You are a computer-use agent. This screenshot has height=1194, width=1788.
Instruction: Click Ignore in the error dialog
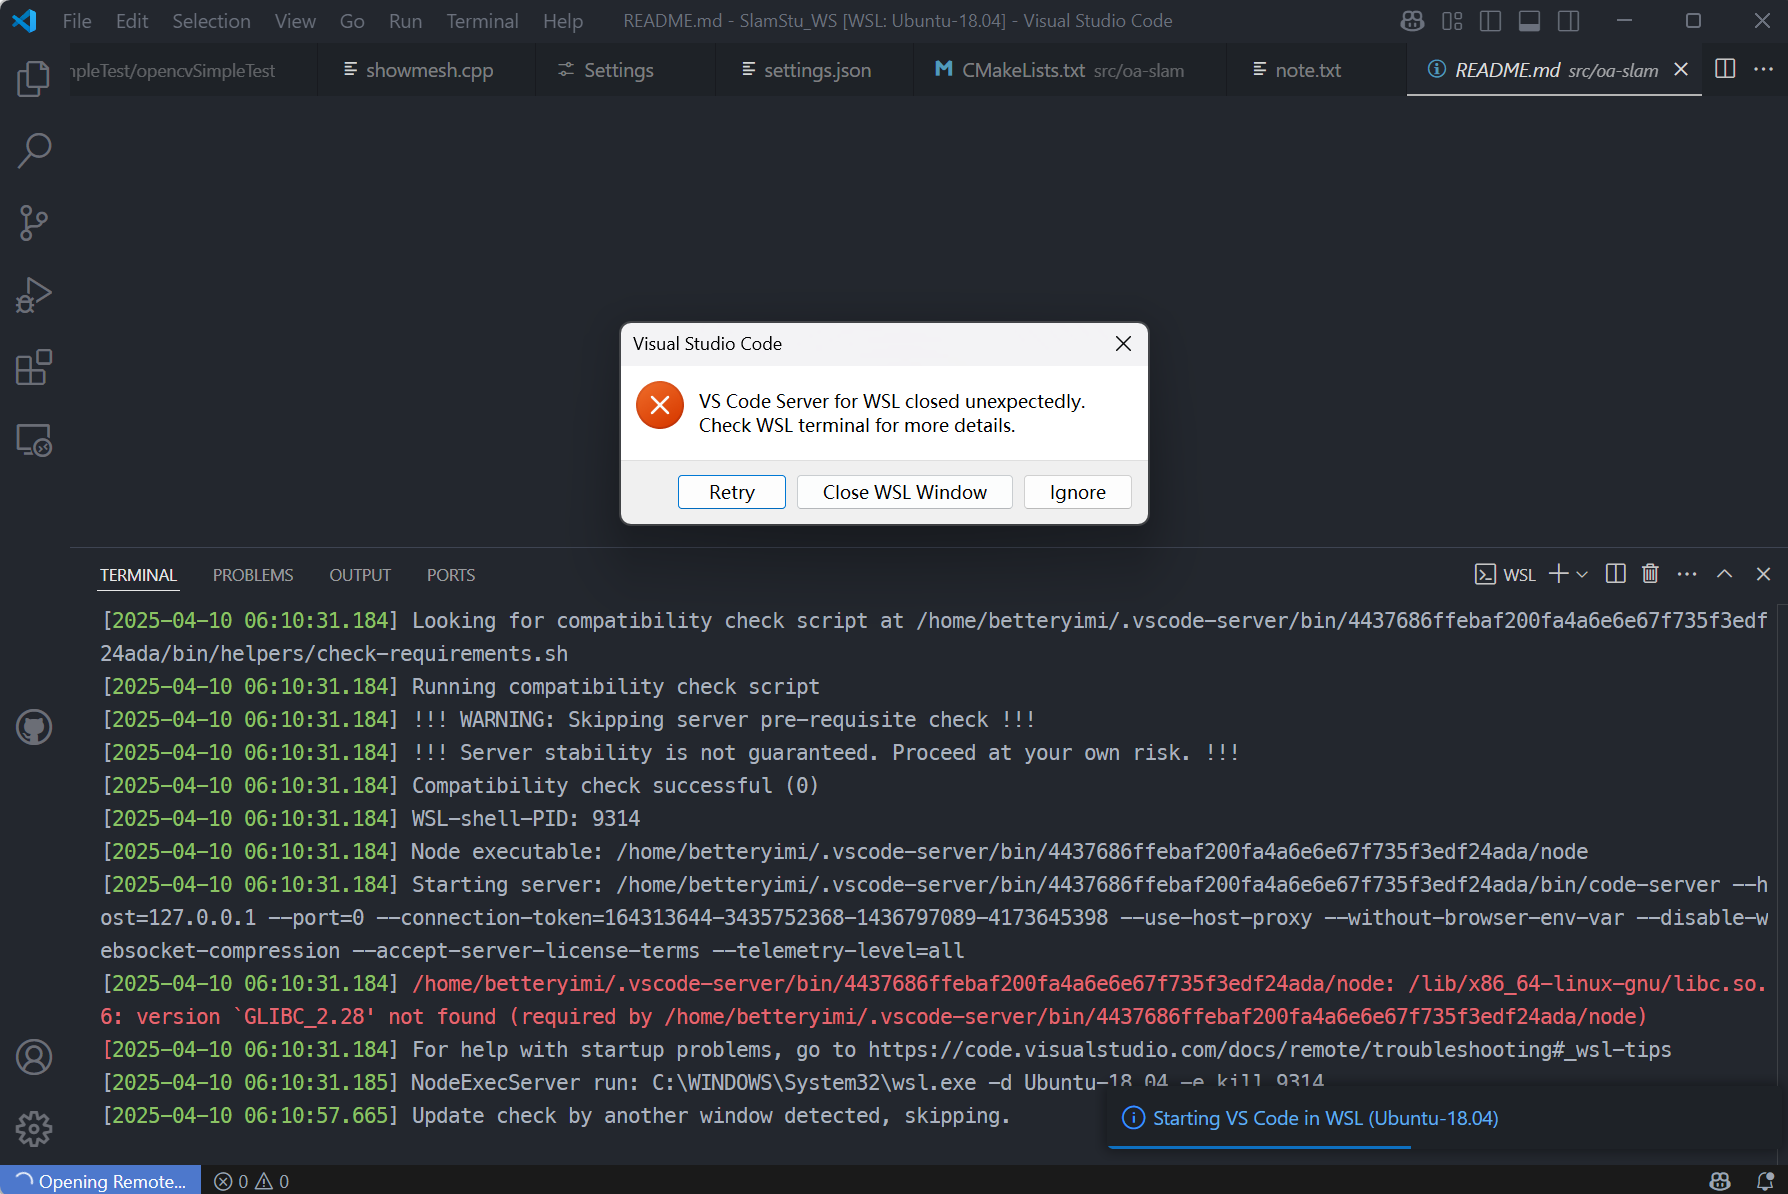[1077, 491]
